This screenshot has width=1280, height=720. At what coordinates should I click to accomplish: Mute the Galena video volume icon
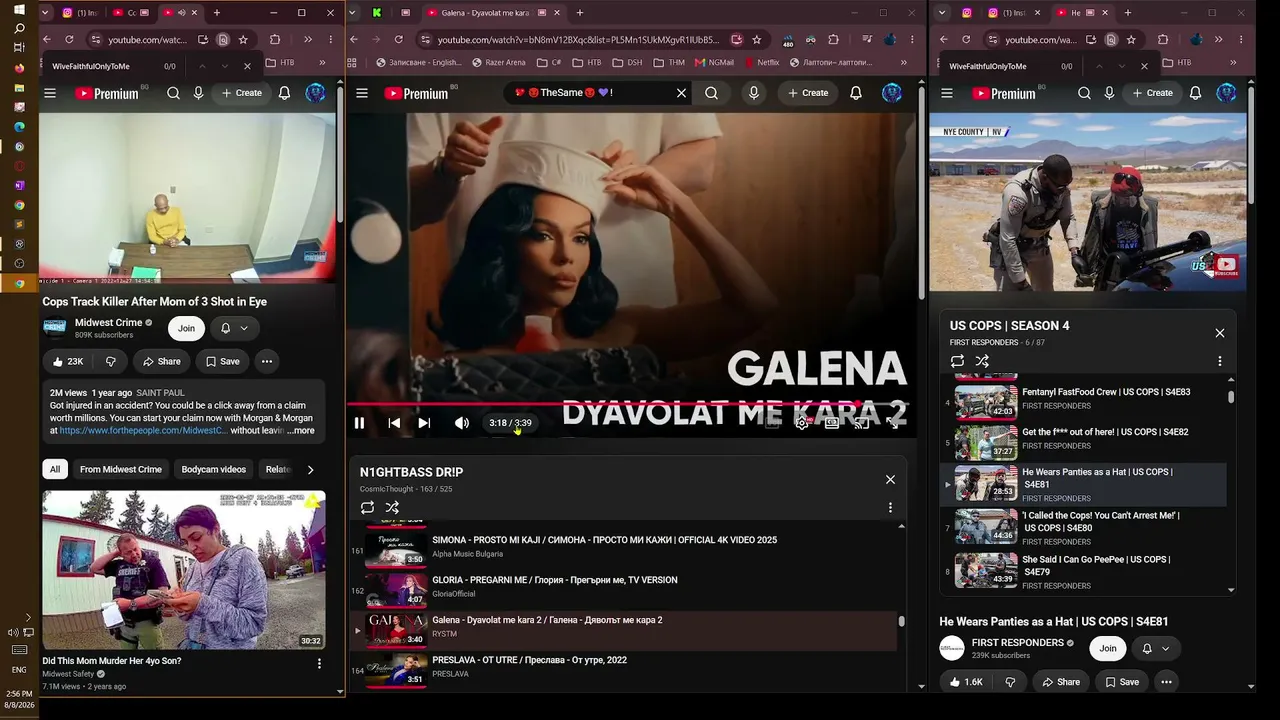(x=461, y=423)
